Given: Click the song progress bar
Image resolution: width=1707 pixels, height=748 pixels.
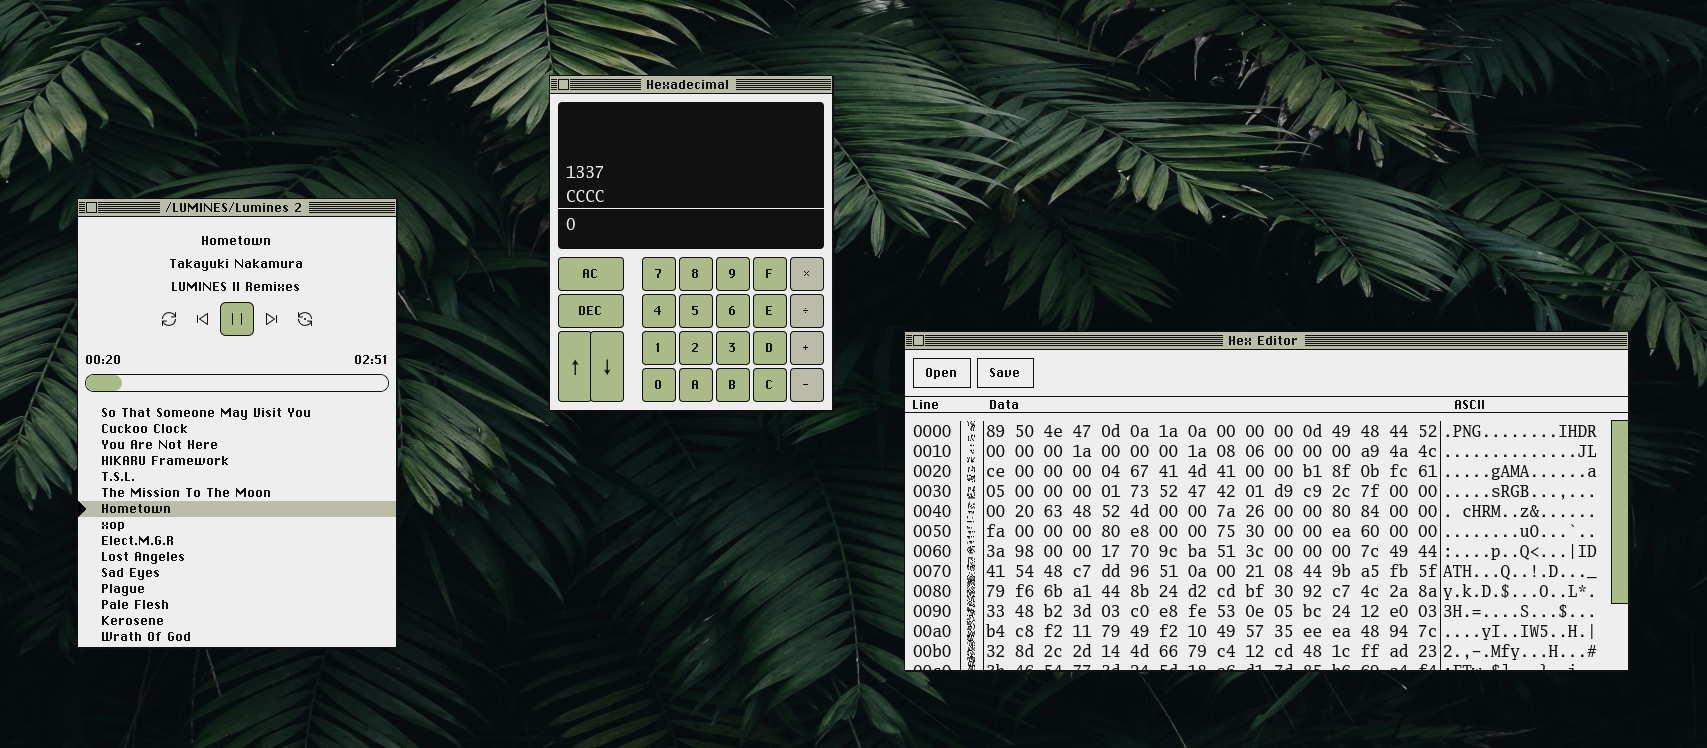Looking at the screenshot, I should pyautogui.click(x=237, y=383).
